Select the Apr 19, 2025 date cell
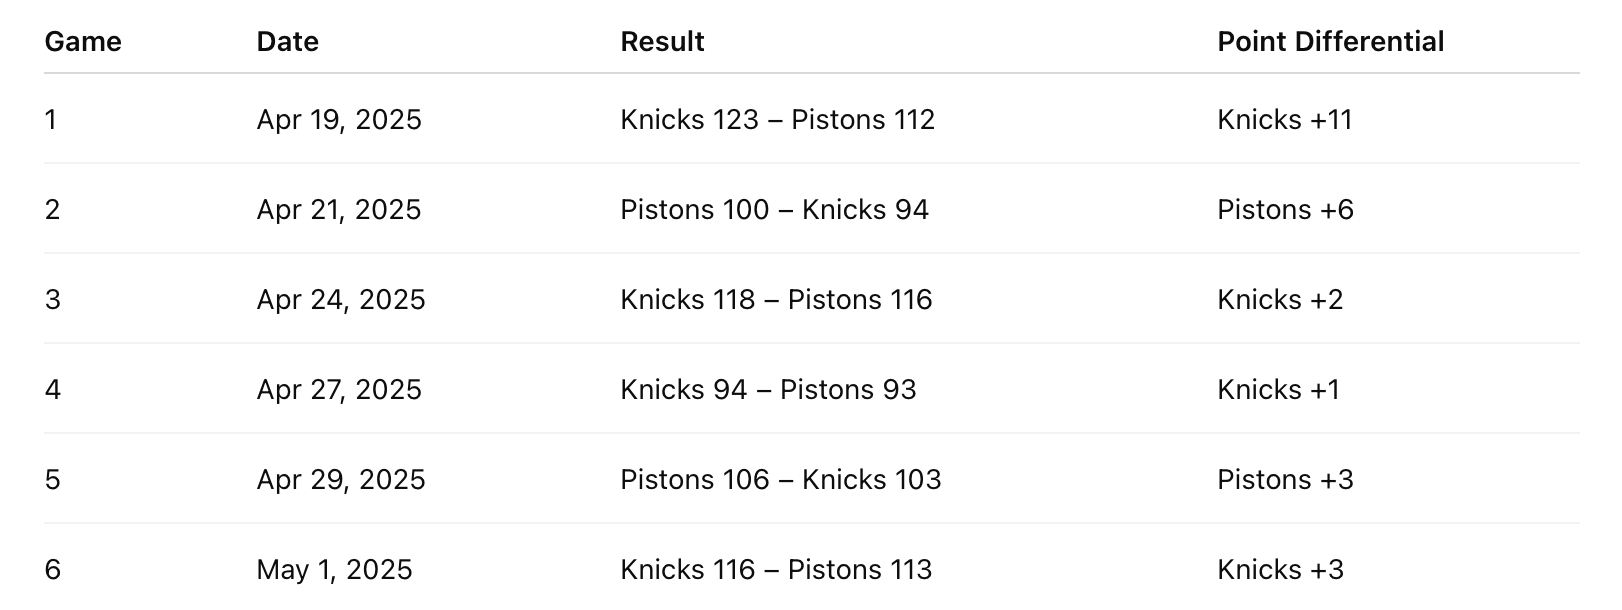1622x610 pixels. click(339, 120)
